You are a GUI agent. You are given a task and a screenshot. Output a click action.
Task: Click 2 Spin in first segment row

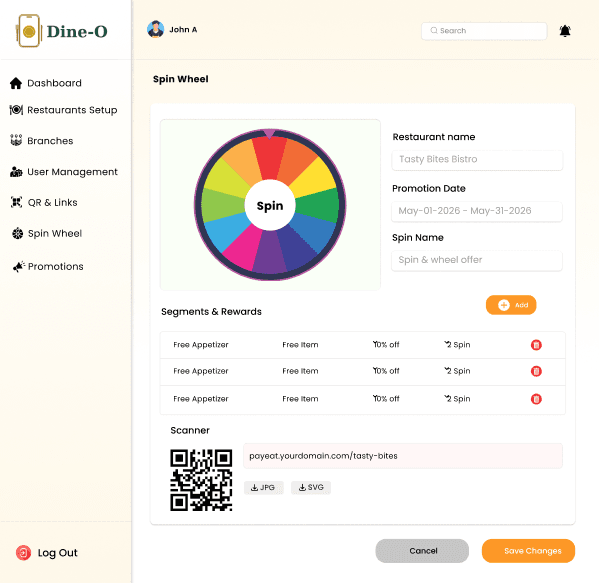pos(457,345)
